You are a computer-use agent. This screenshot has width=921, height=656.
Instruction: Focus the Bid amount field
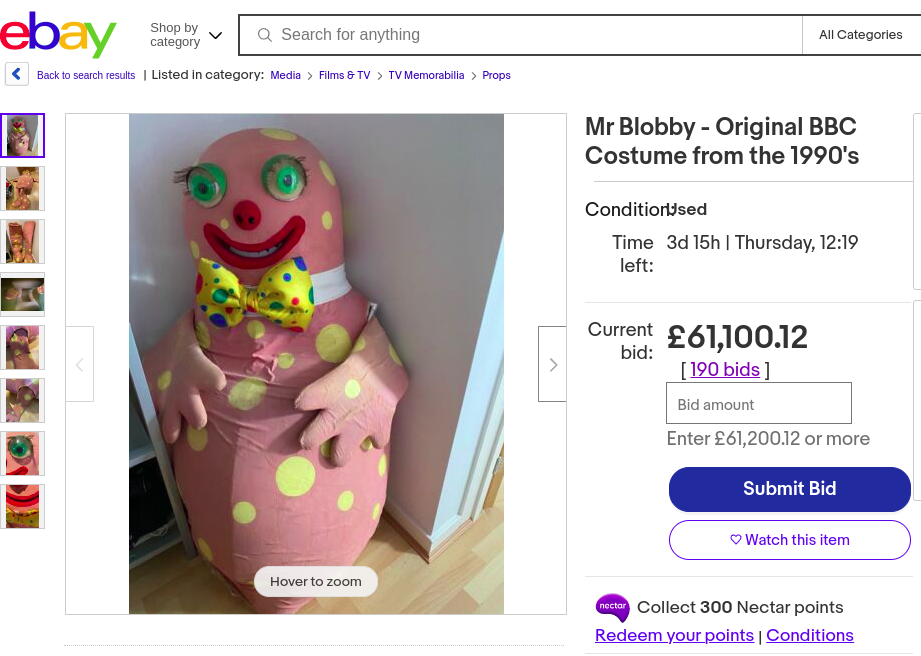pyautogui.click(x=758, y=403)
